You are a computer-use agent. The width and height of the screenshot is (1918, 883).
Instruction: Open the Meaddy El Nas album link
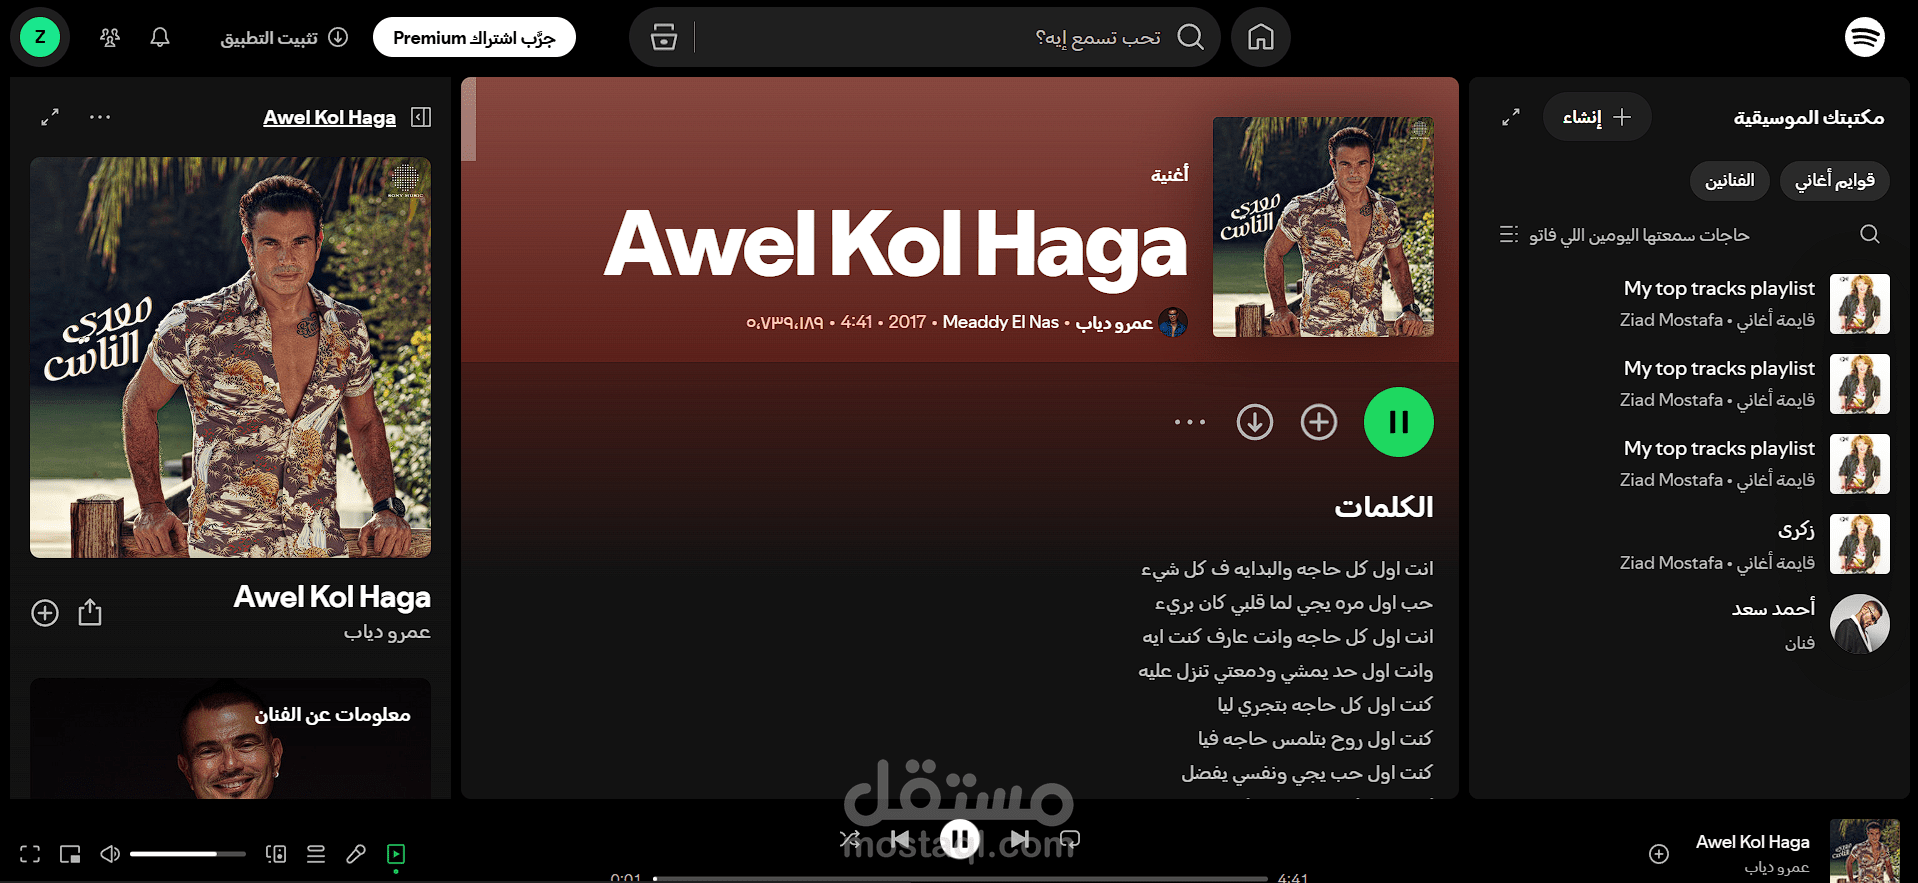coord(1000,322)
